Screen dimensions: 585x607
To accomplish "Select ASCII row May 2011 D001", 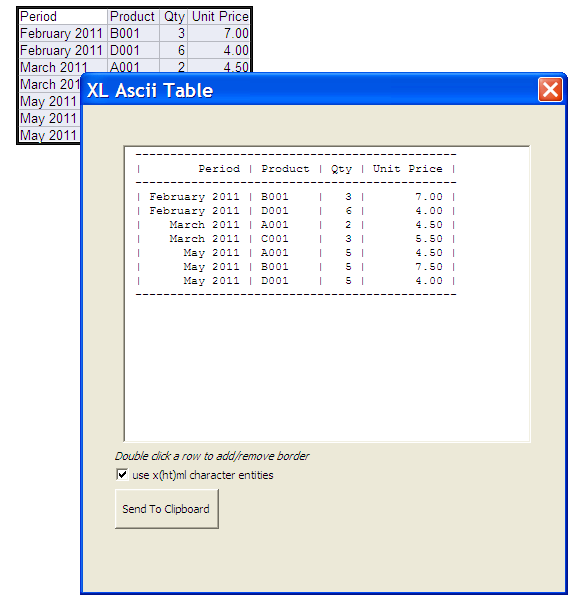I will pyautogui.click(x=296, y=280).
